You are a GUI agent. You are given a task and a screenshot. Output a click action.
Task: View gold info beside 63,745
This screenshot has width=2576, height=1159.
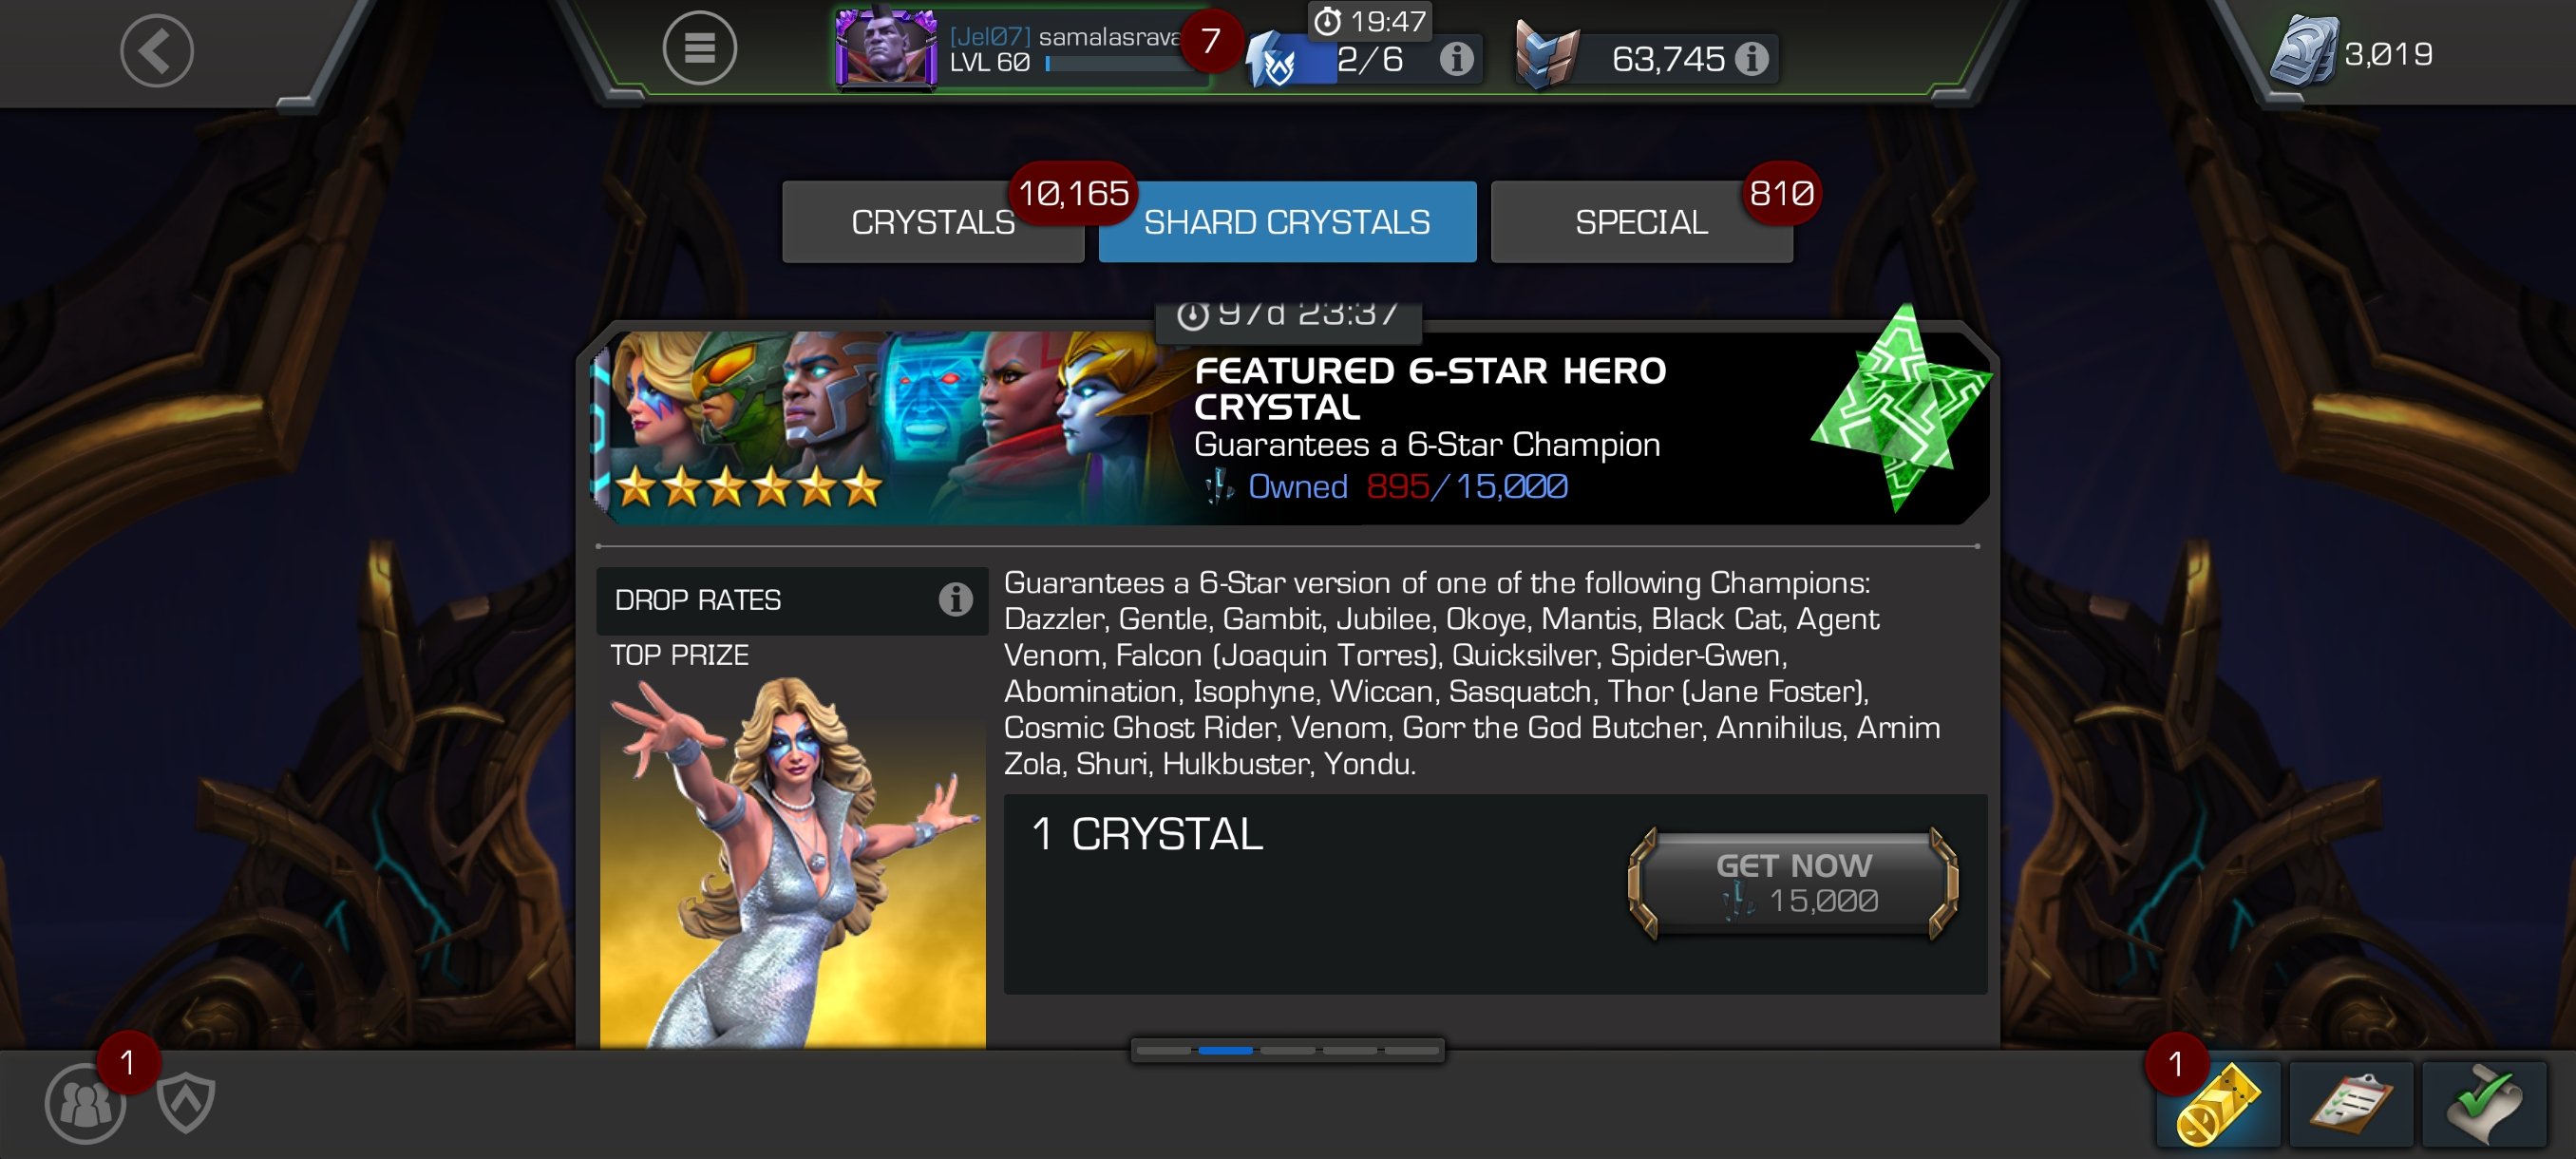tap(1751, 59)
